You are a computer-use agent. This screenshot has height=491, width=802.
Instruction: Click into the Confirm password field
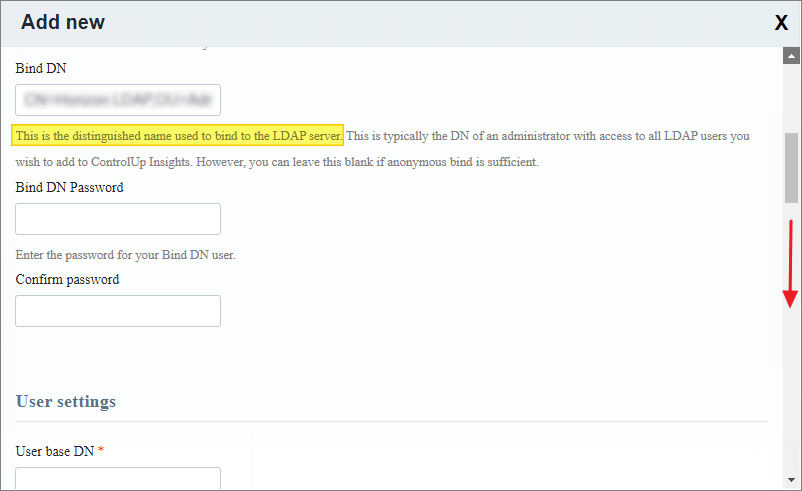point(118,311)
